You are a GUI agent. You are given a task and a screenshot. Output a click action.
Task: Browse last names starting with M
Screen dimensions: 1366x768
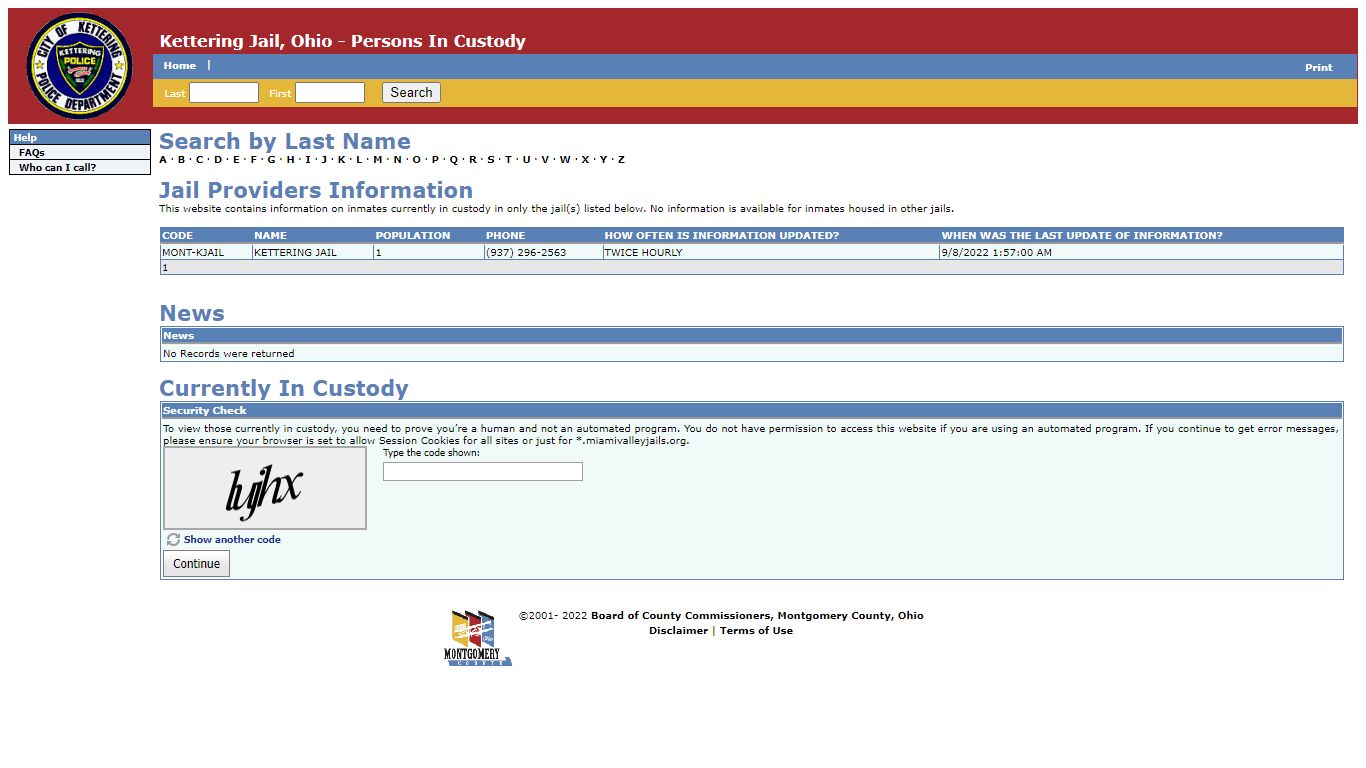pyautogui.click(x=377, y=160)
